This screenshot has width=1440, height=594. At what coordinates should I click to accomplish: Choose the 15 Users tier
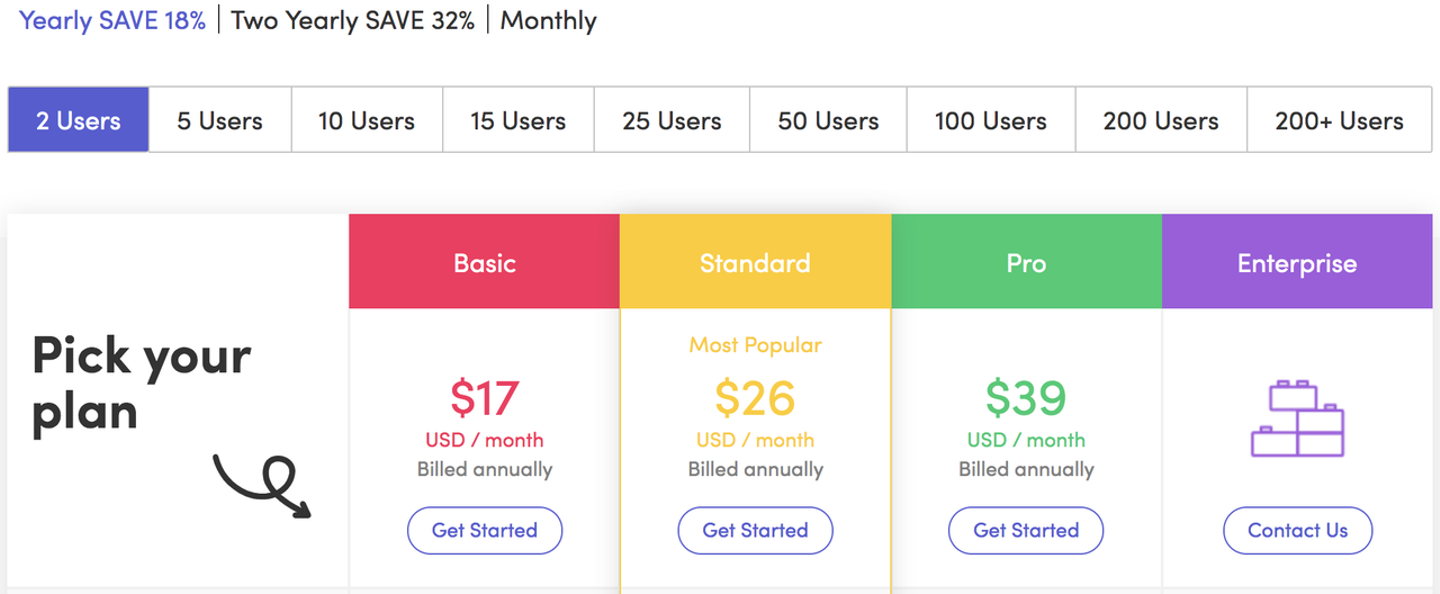(518, 120)
